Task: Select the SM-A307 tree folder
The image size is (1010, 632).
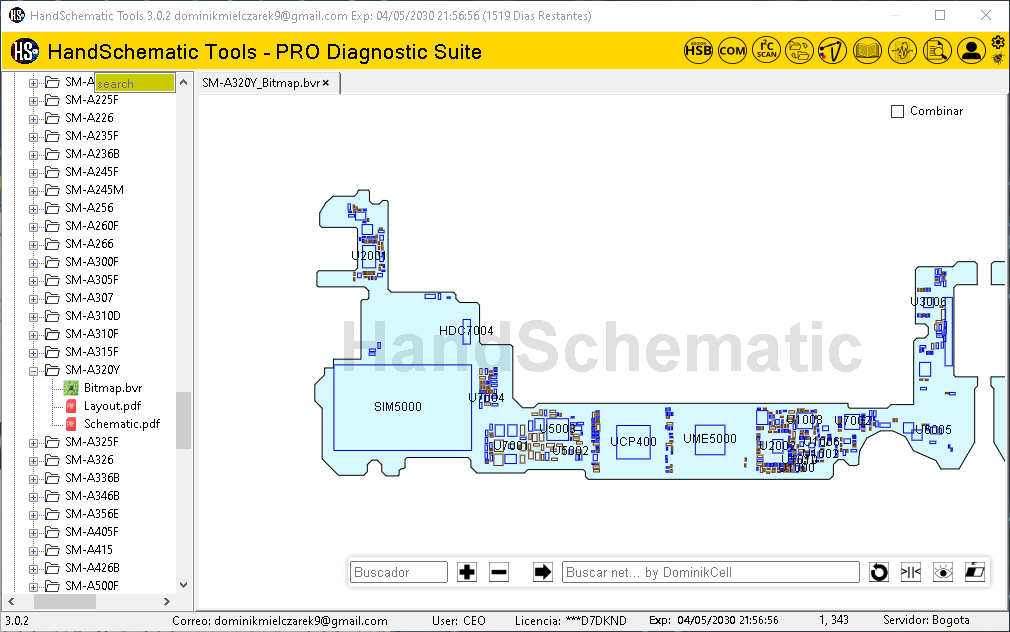Action: coord(89,298)
